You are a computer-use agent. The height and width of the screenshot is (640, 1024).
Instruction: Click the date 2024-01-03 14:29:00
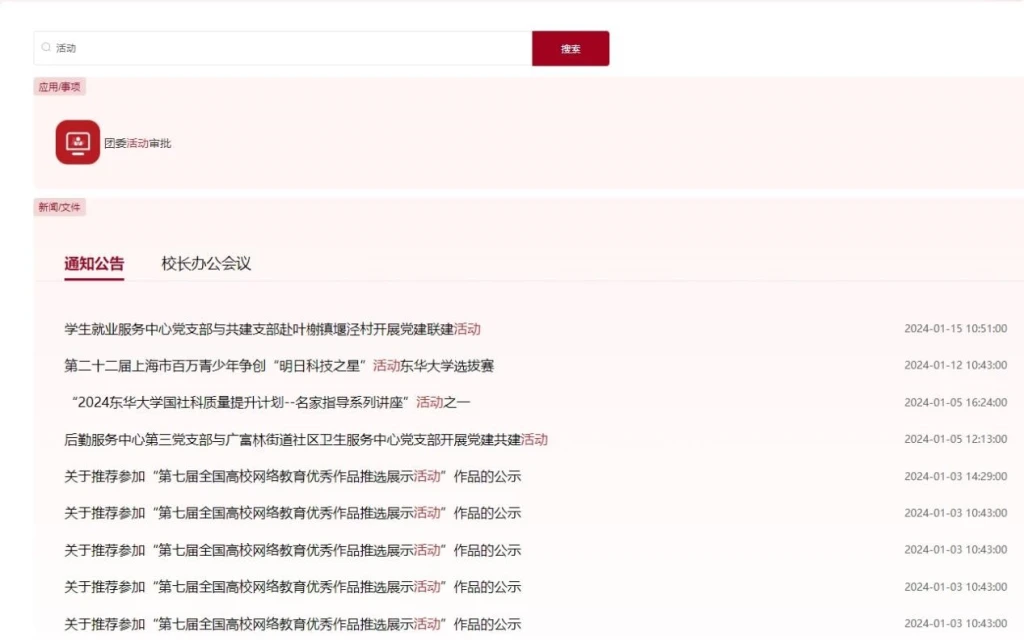point(955,476)
